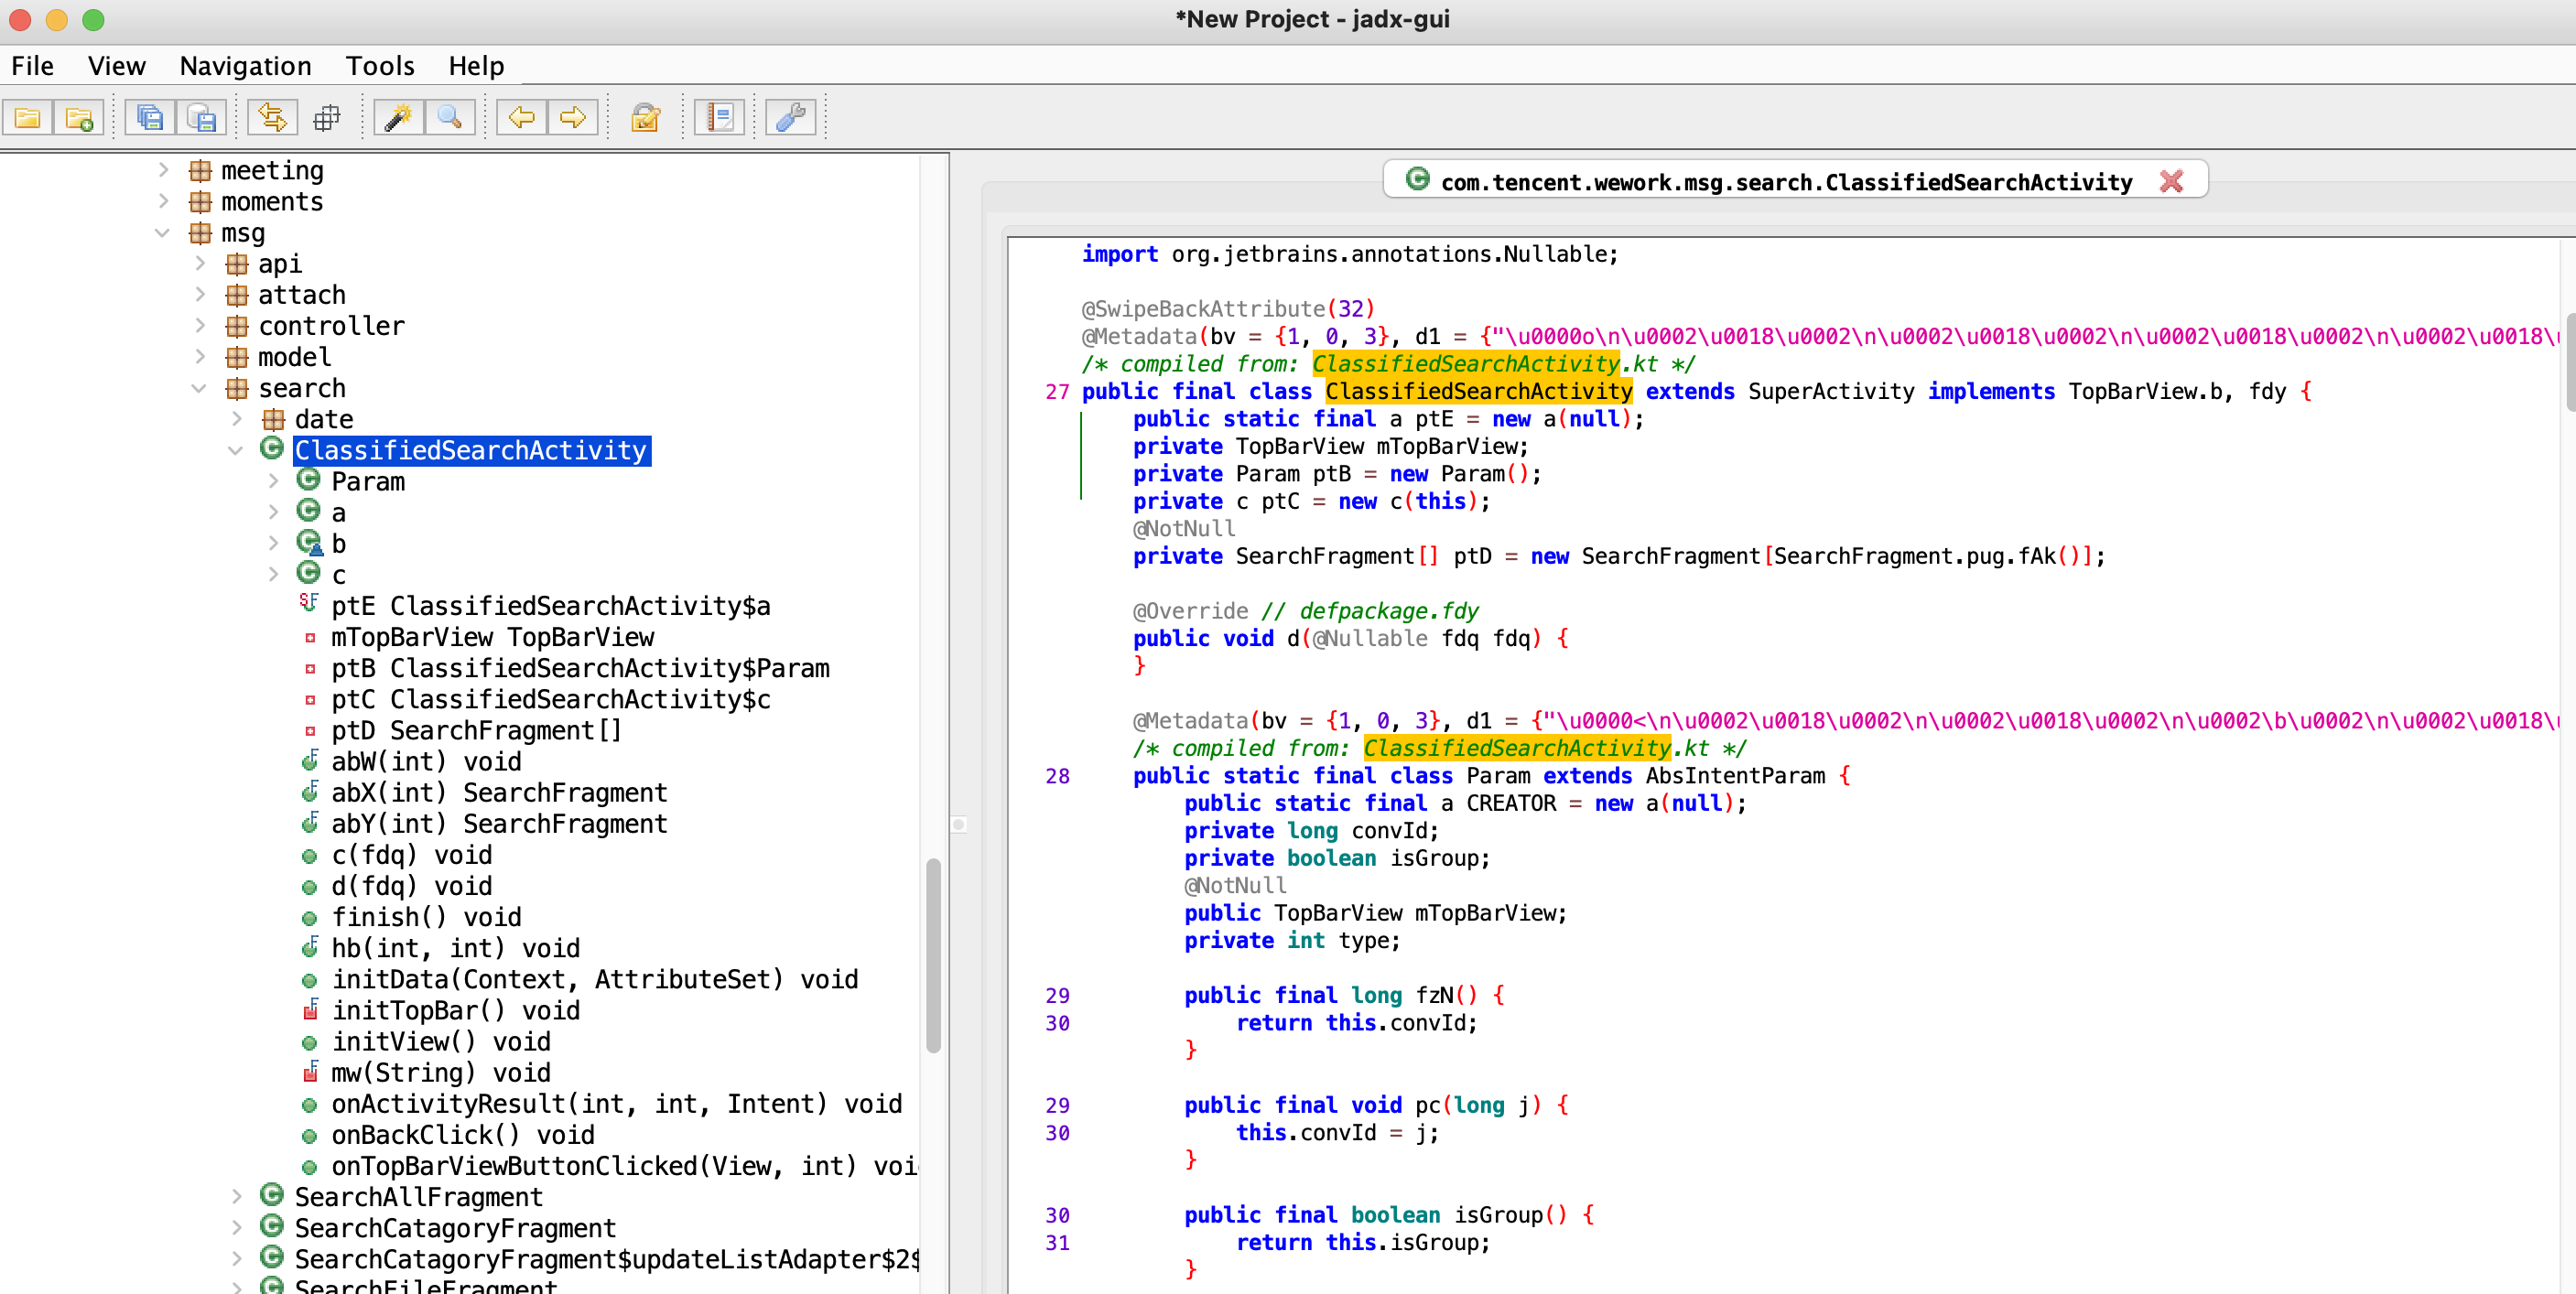Collapse the msg package node
Image resolution: width=2576 pixels, height=1294 pixels.
pyautogui.click(x=162, y=233)
